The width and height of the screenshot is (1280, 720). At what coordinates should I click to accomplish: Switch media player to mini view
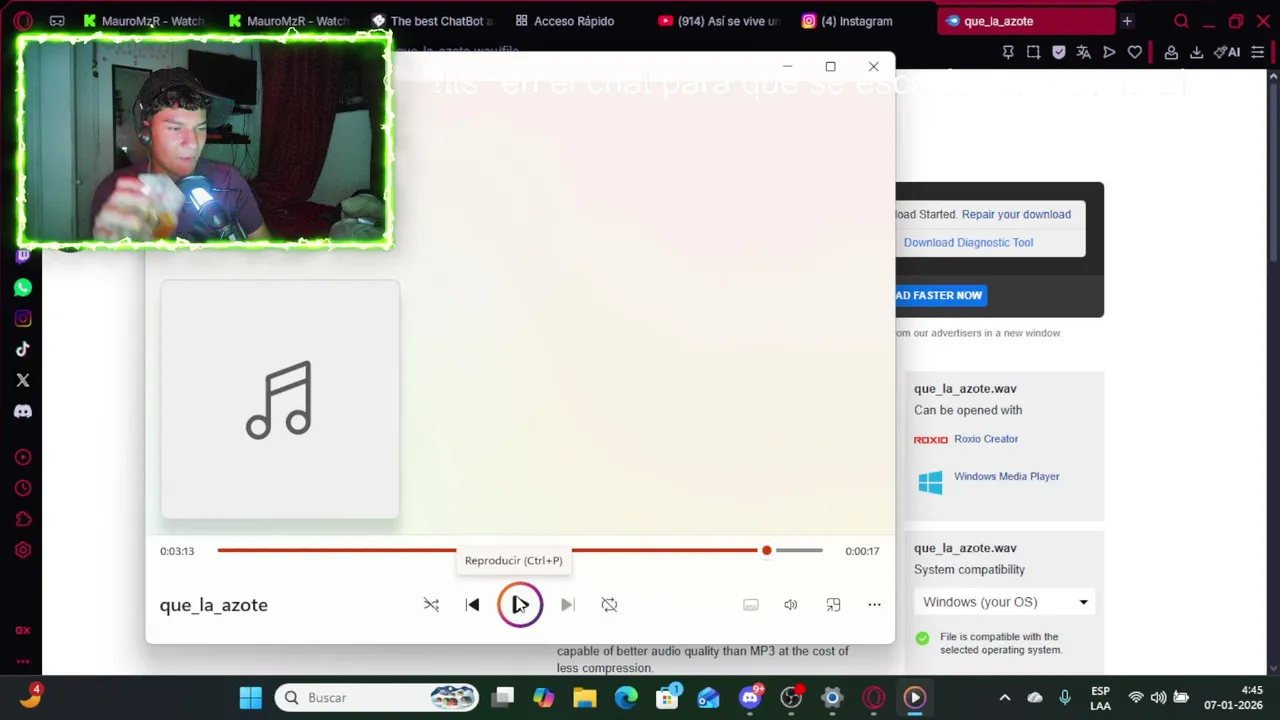833,604
